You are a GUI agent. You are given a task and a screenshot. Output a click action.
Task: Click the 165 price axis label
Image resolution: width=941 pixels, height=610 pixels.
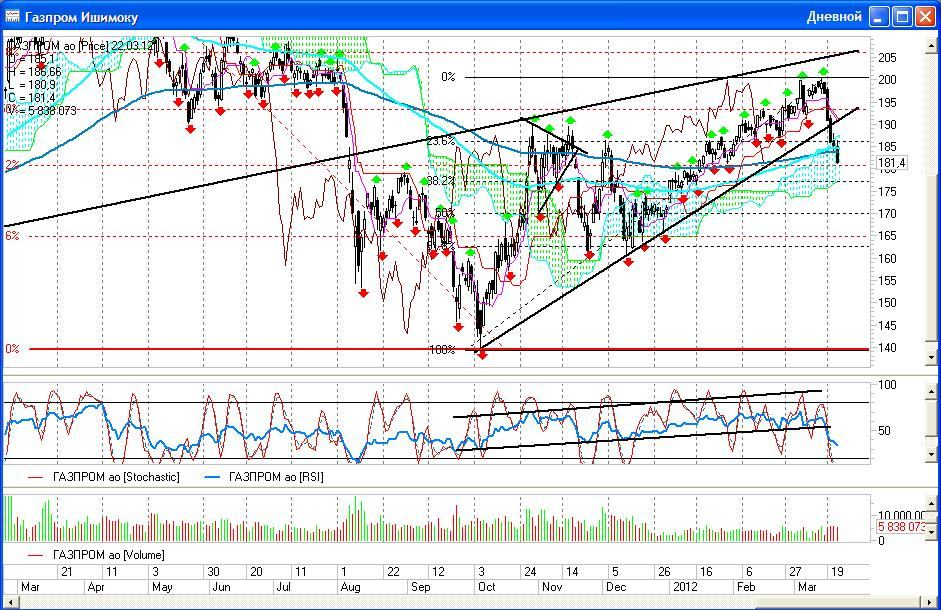pyautogui.click(x=887, y=236)
